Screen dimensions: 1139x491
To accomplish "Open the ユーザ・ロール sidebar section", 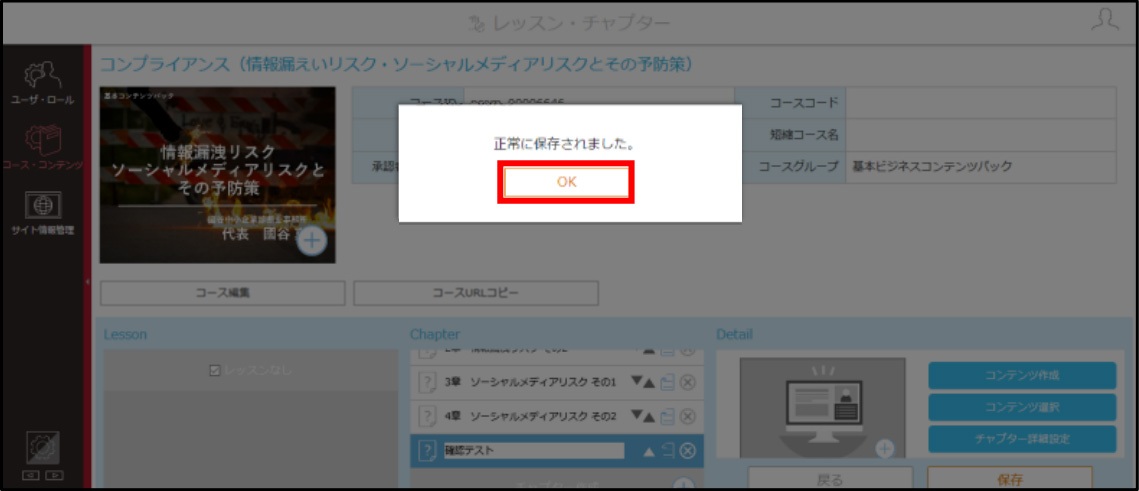I will click(42, 84).
